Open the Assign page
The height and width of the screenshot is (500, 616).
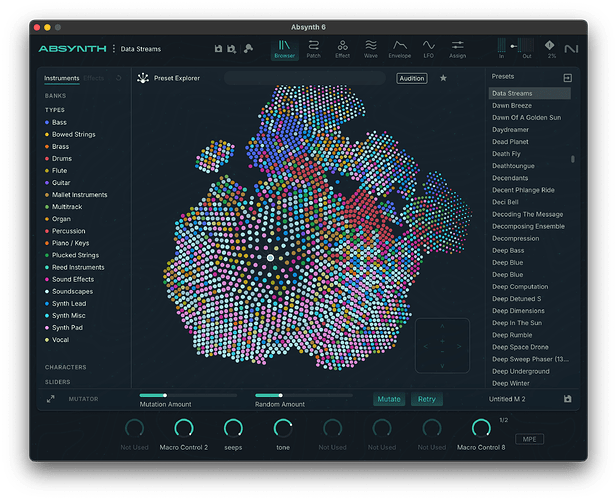(457, 49)
